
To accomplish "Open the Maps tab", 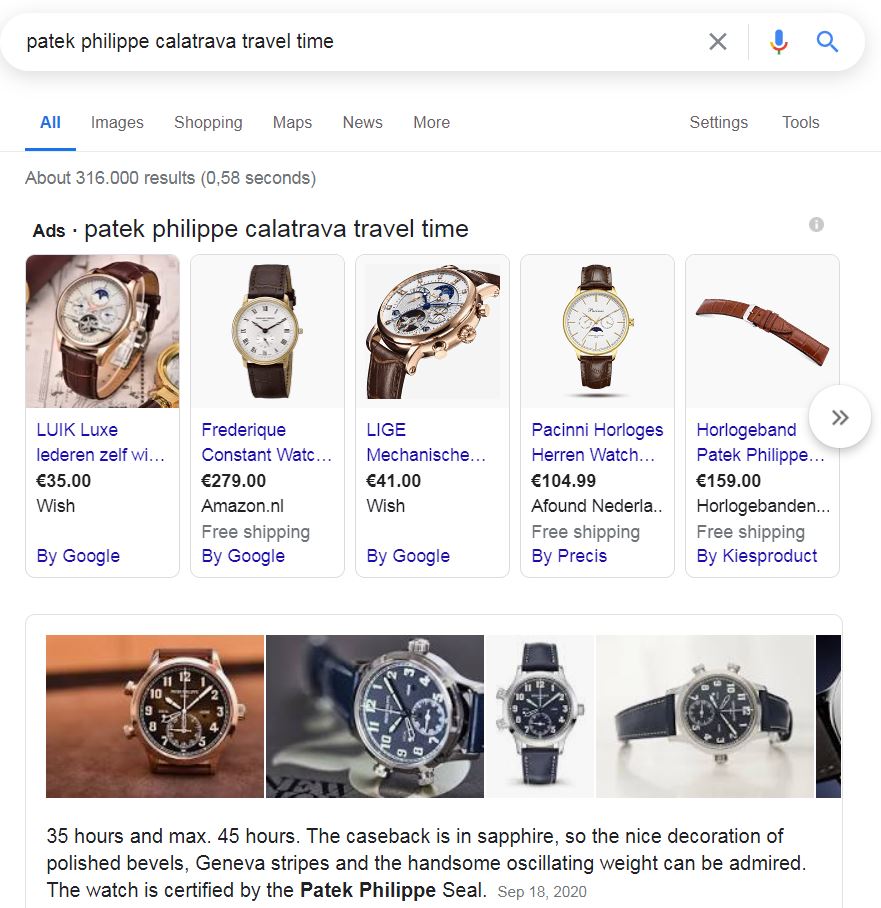I will coord(292,122).
